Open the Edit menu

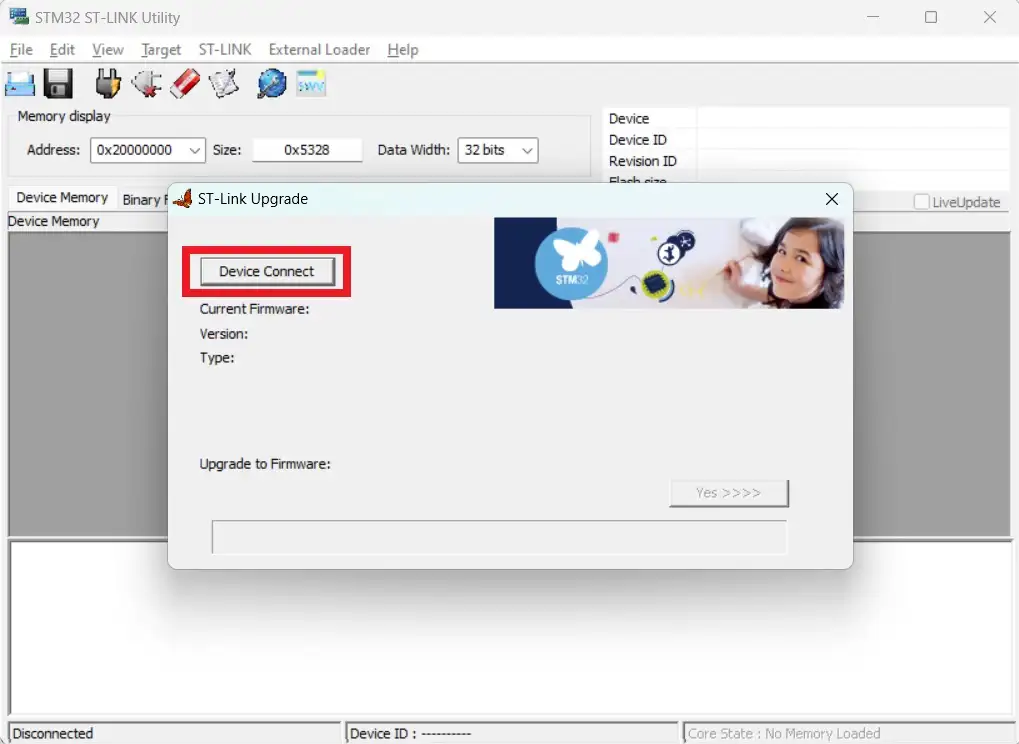(62, 50)
